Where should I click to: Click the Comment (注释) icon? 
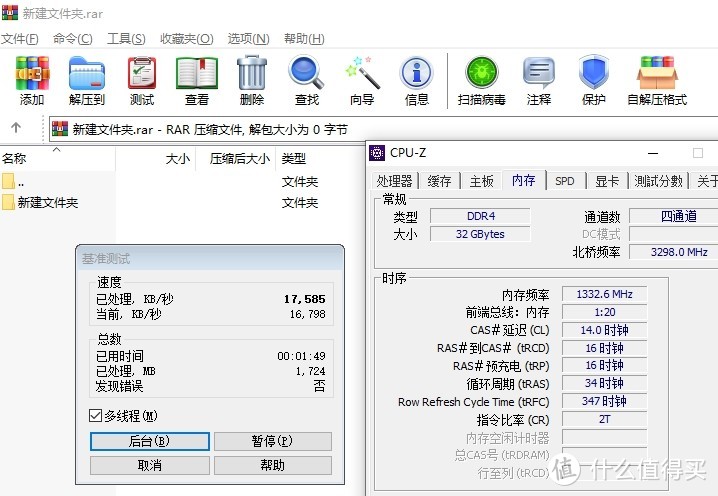tap(539, 73)
